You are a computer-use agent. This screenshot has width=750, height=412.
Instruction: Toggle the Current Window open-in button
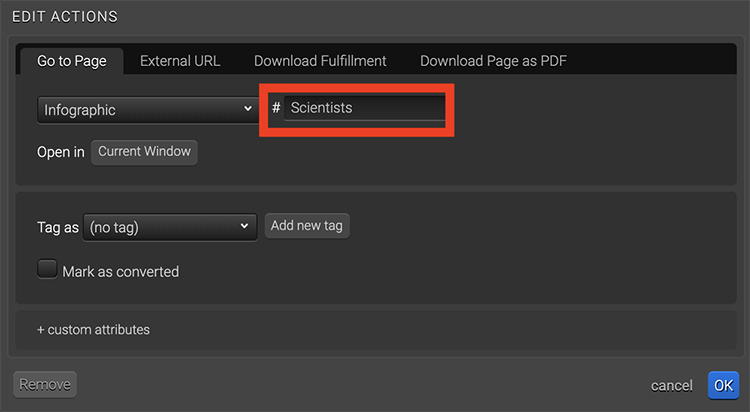144,152
